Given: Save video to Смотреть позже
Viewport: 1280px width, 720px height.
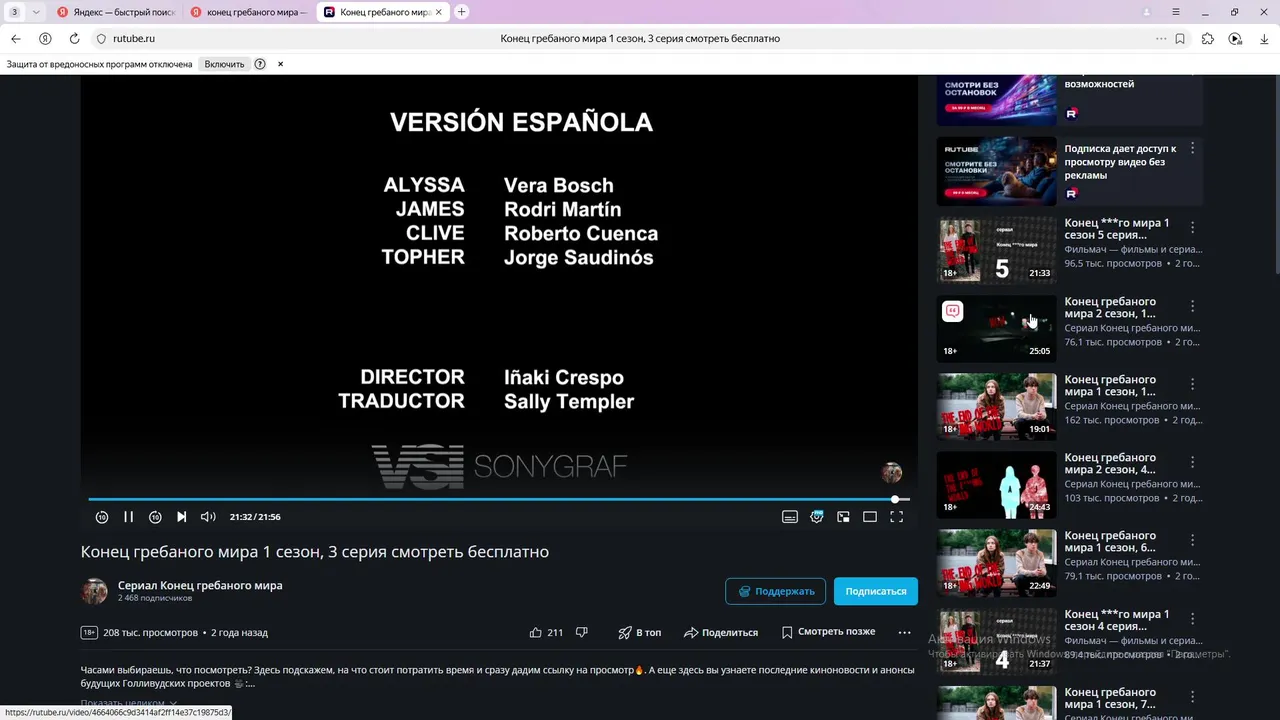Looking at the screenshot, I should pos(828,632).
